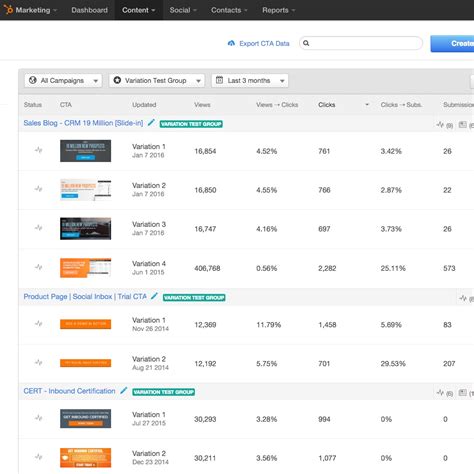Click activity pulse icon in CERT group header

click(x=440, y=393)
